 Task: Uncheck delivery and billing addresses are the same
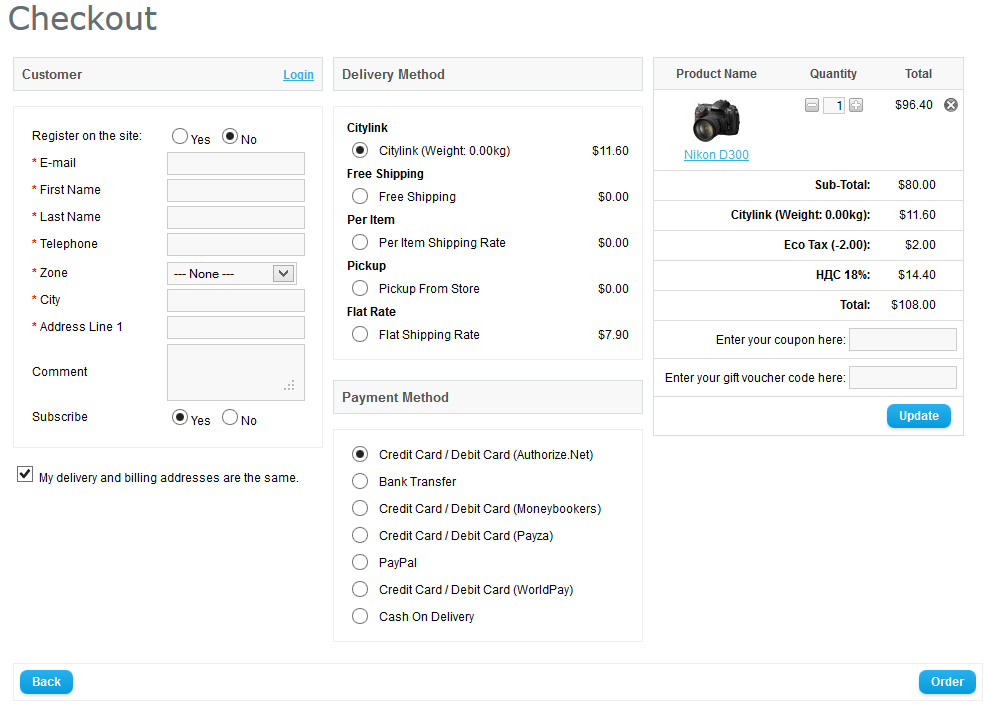(25, 475)
